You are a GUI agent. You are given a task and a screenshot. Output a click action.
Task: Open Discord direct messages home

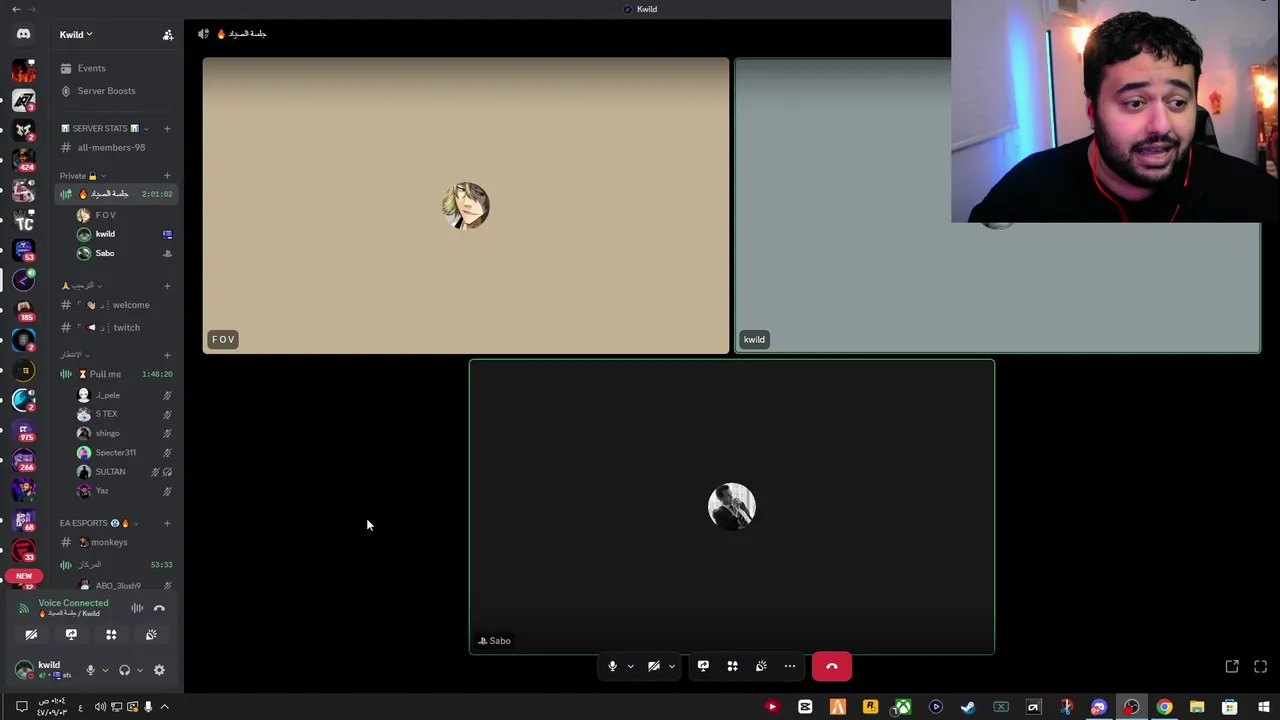coord(23,34)
